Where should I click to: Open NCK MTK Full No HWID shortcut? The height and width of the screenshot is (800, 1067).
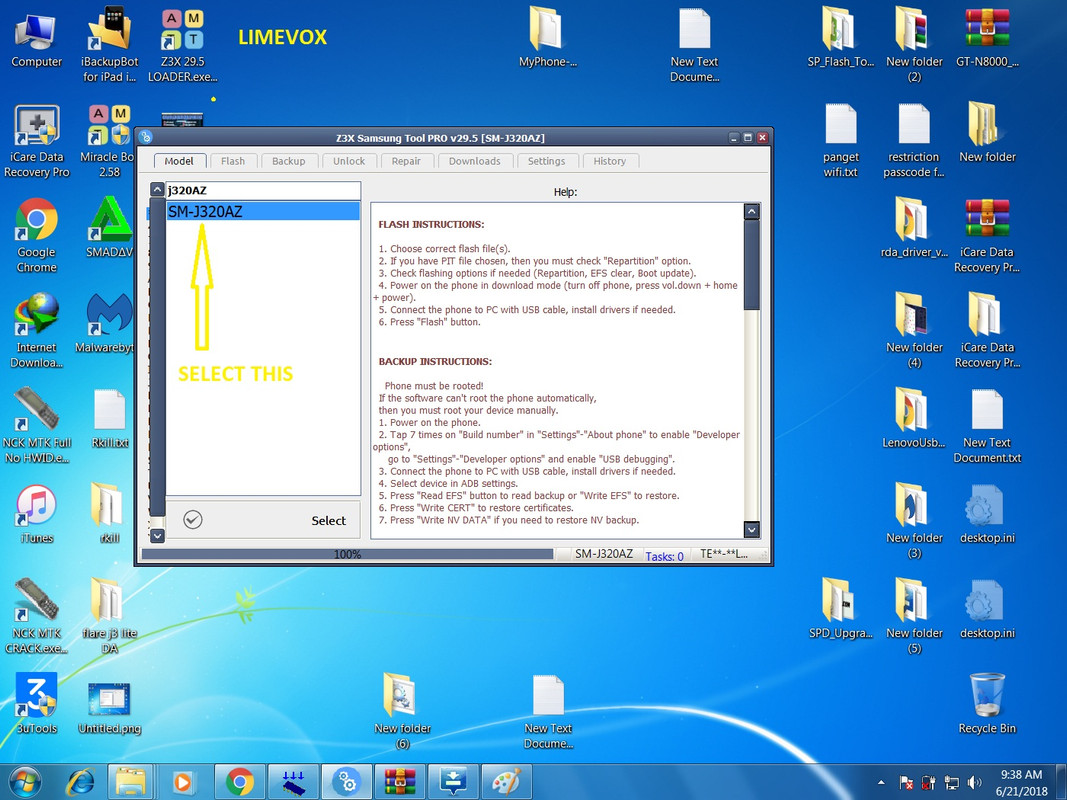[37, 426]
